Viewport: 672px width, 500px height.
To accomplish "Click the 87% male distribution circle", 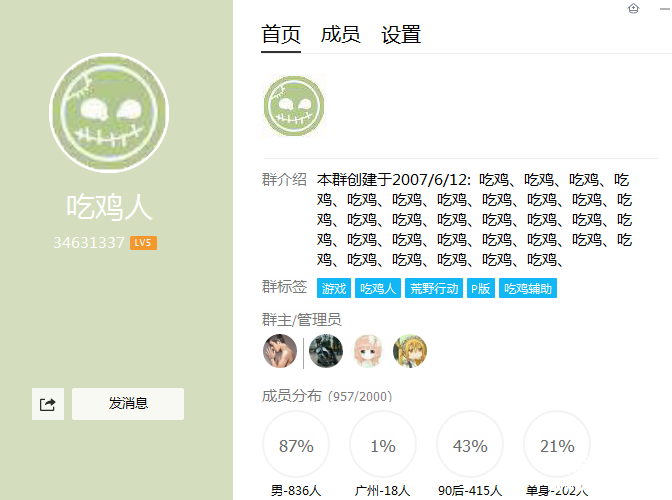I will pyautogui.click(x=296, y=444).
